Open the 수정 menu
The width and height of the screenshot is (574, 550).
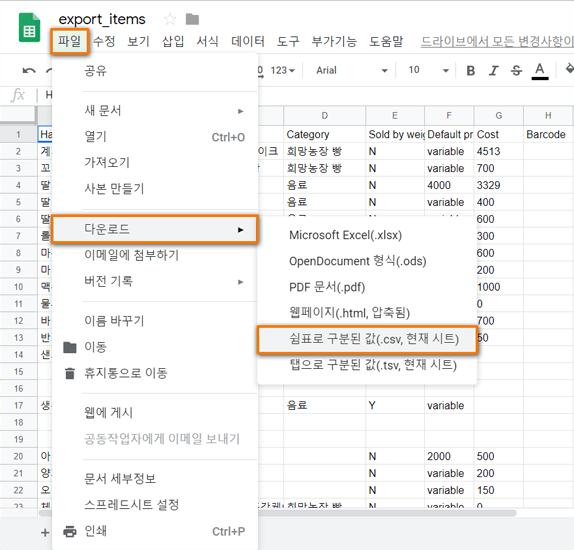(x=104, y=41)
